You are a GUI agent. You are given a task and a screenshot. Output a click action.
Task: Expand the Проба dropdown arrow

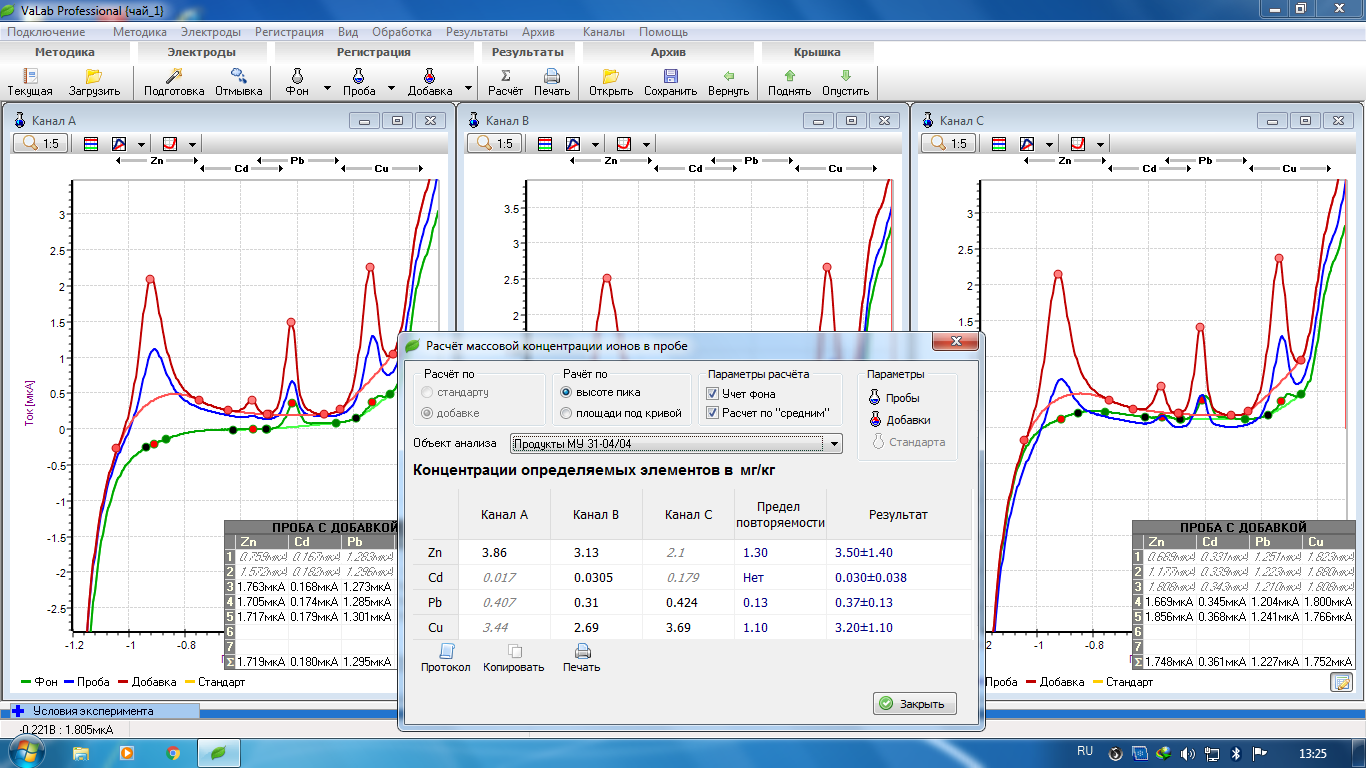392,88
